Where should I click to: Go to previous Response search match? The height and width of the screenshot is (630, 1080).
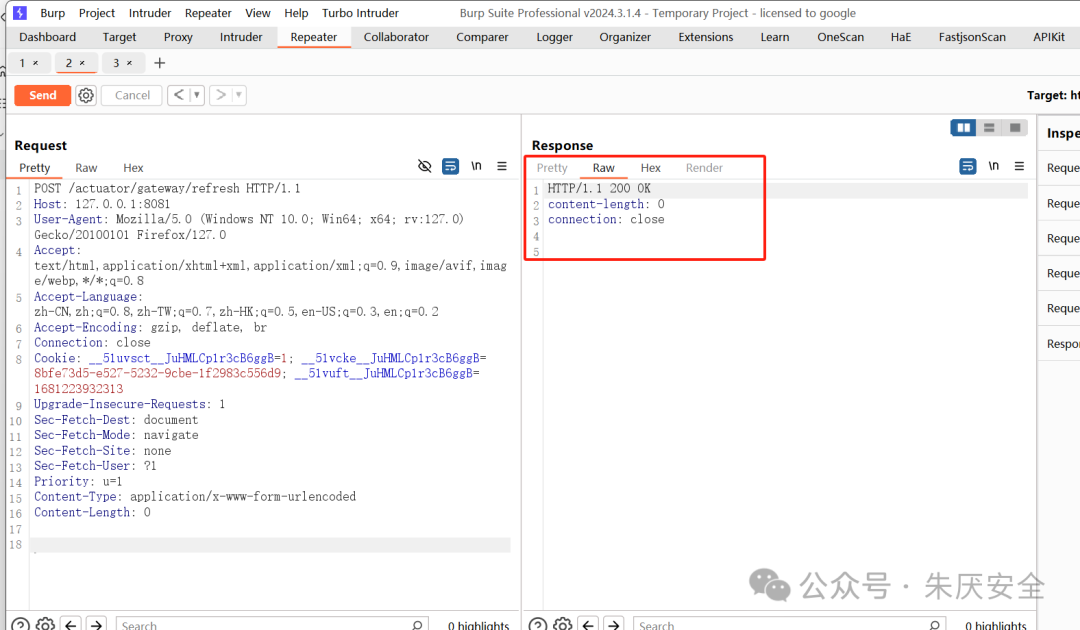[x=588, y=624]
